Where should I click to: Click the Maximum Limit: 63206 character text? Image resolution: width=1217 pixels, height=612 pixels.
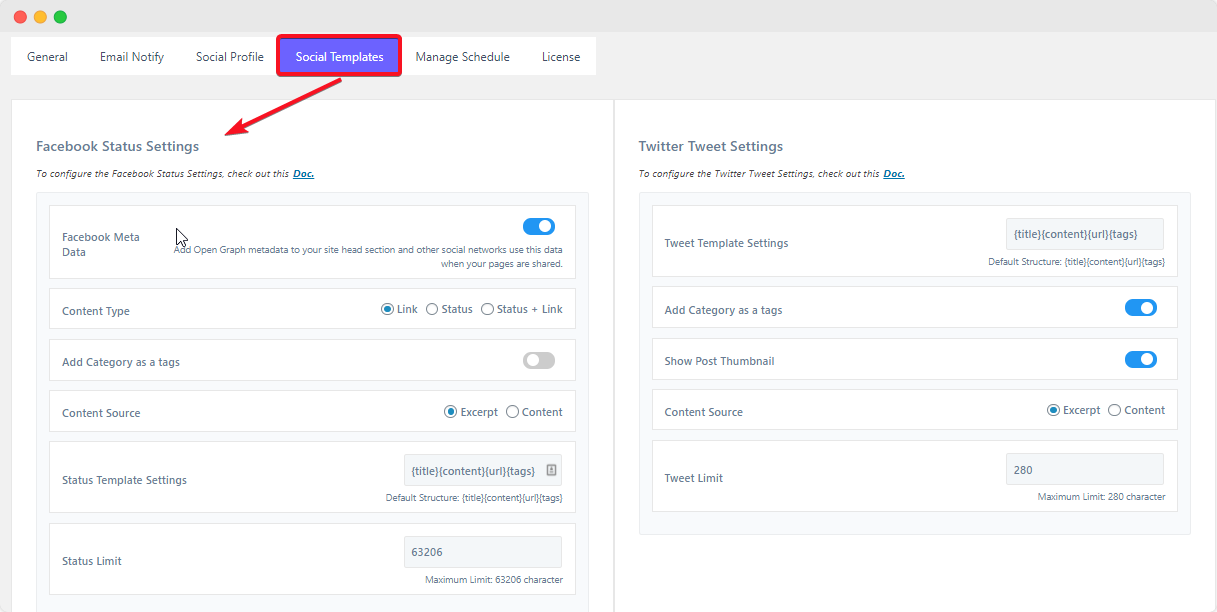(494, 580)
